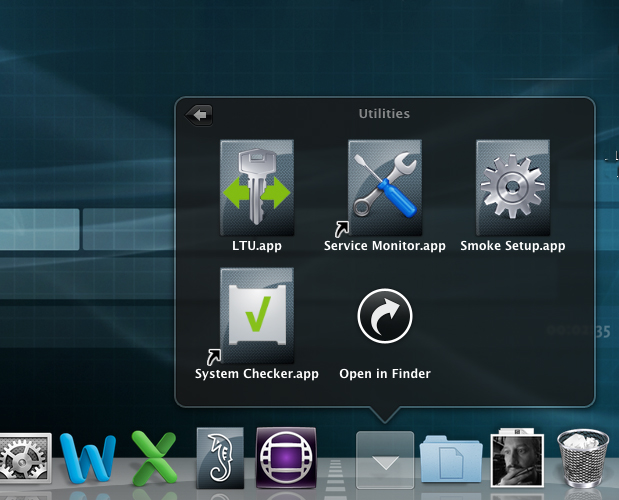Open Smoke Setup.app gear icon
The height and width of the screenshot is (500, 619).
pos(513,187)
